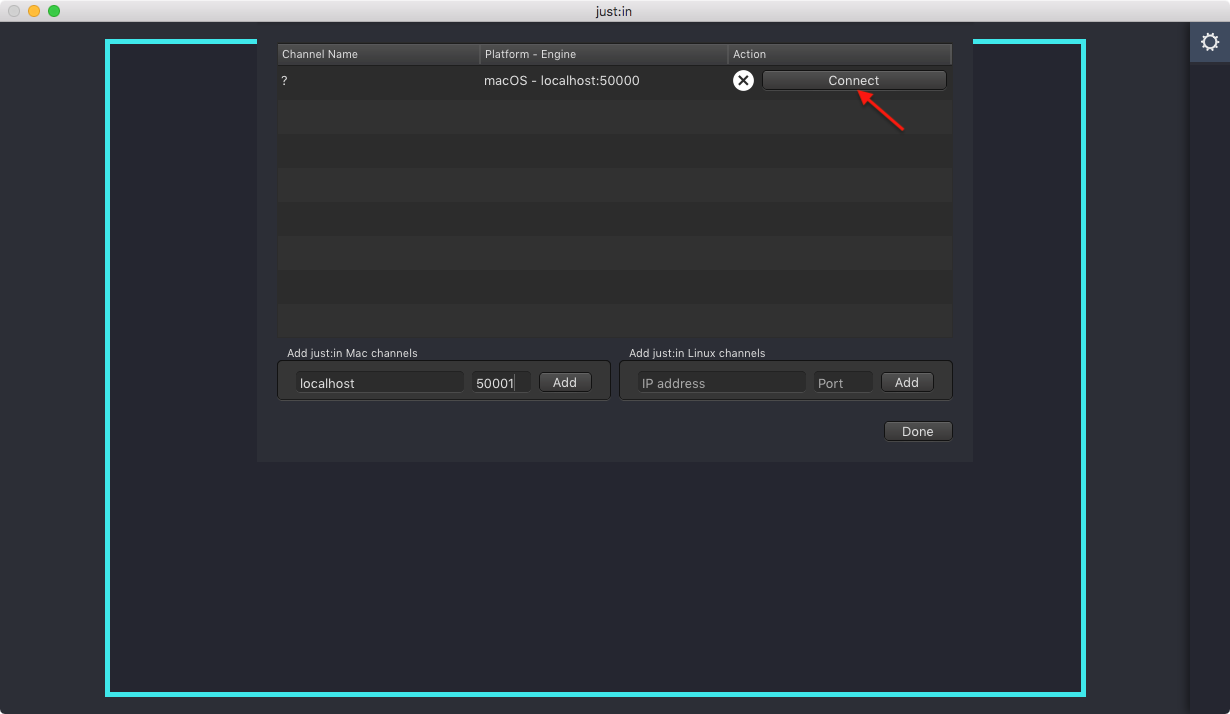This screenshot has height=714, width=1230.
Task: Select the macOS - localhost:50000 entry
Action: click(562, 81)
